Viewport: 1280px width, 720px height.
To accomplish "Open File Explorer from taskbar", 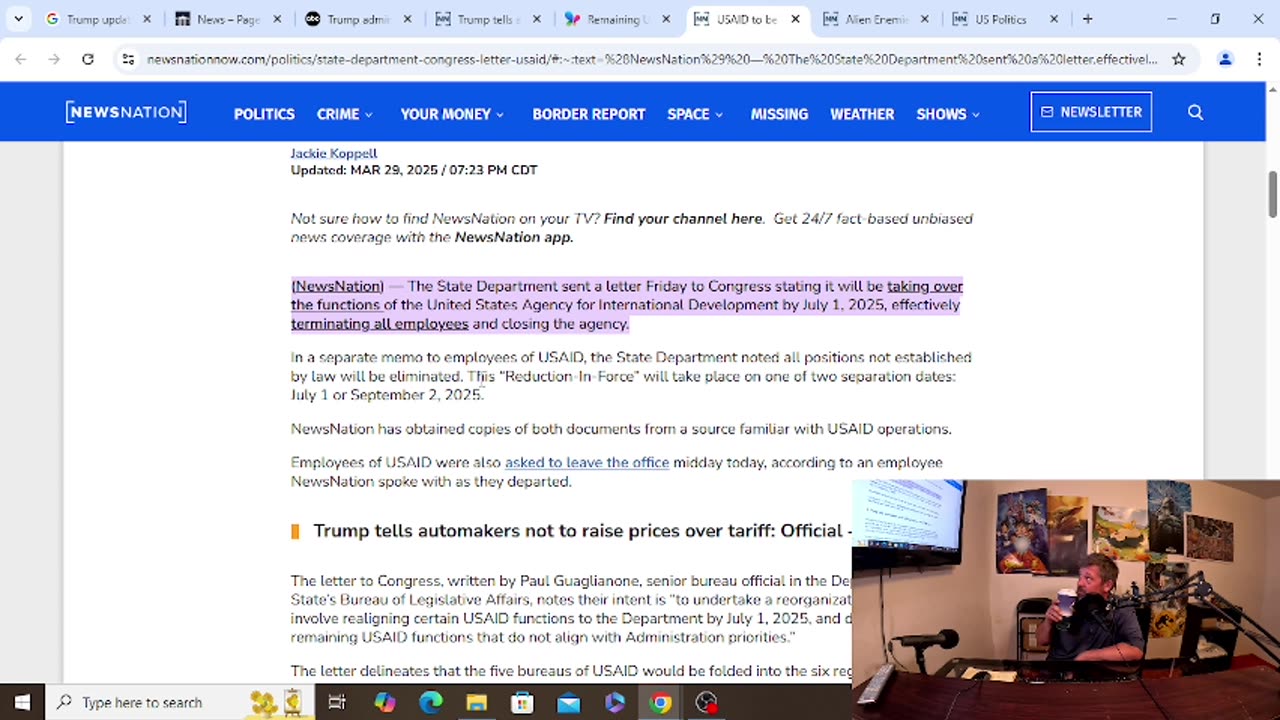I will coord(477,702).
